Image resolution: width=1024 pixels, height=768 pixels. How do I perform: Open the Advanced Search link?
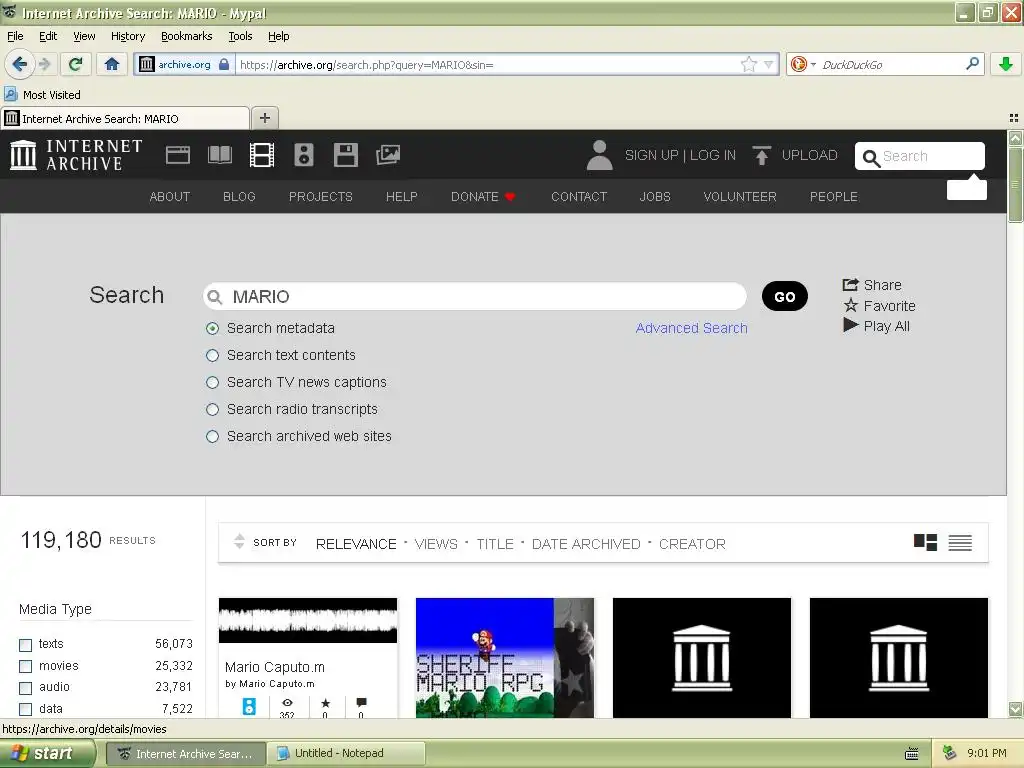692,328
